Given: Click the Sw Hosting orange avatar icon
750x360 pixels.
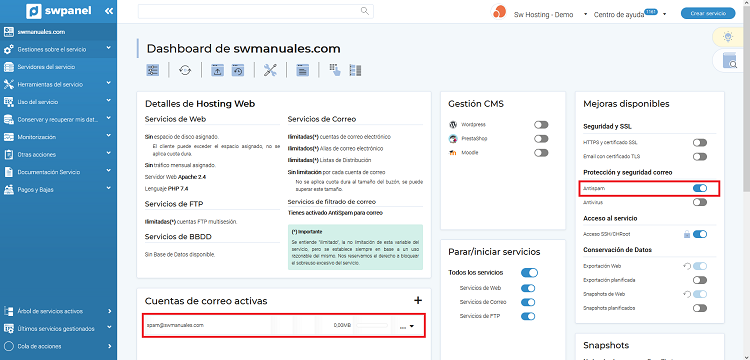Looking at the screenshot, I should click(498, 12).
